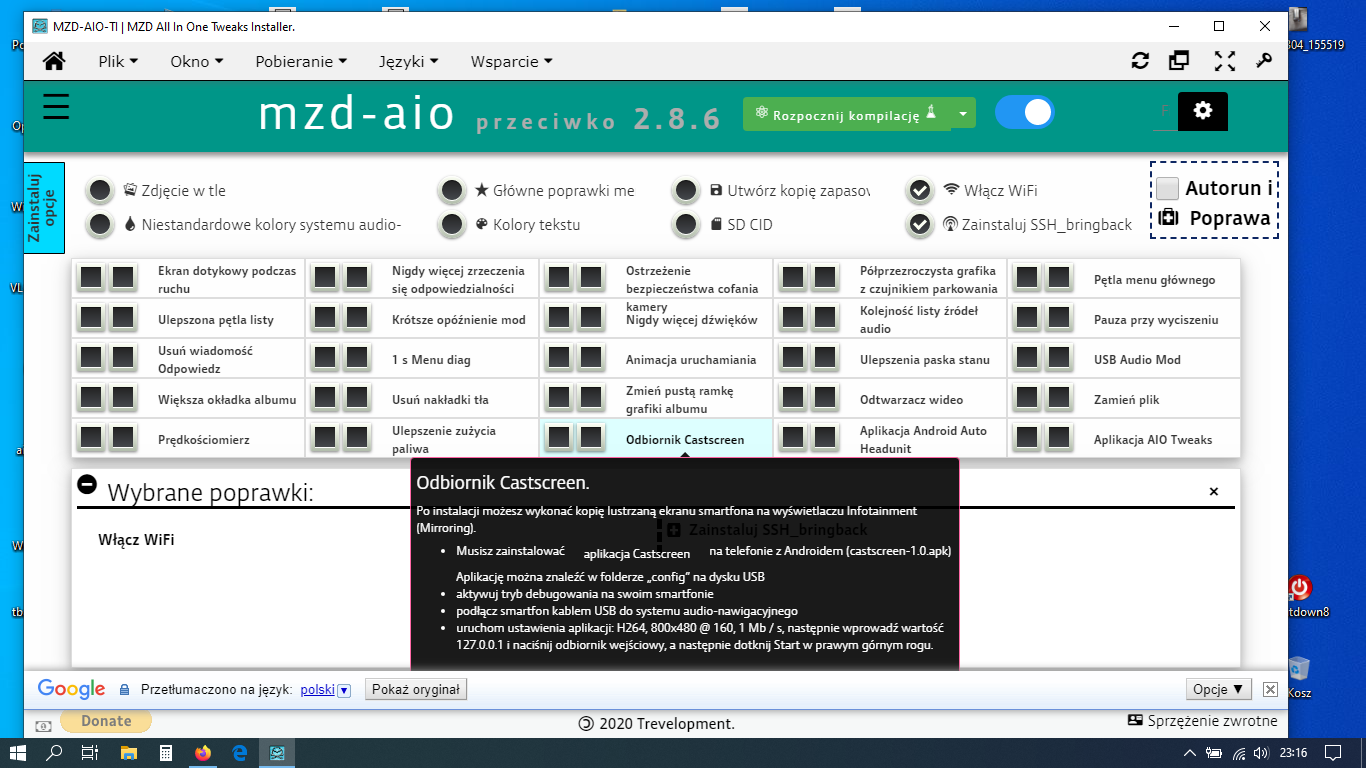Viewport: 1366px width, 768px height.
Task: Toggle fullscreen with the expand arrows icon
Action: coord(1224,61)
